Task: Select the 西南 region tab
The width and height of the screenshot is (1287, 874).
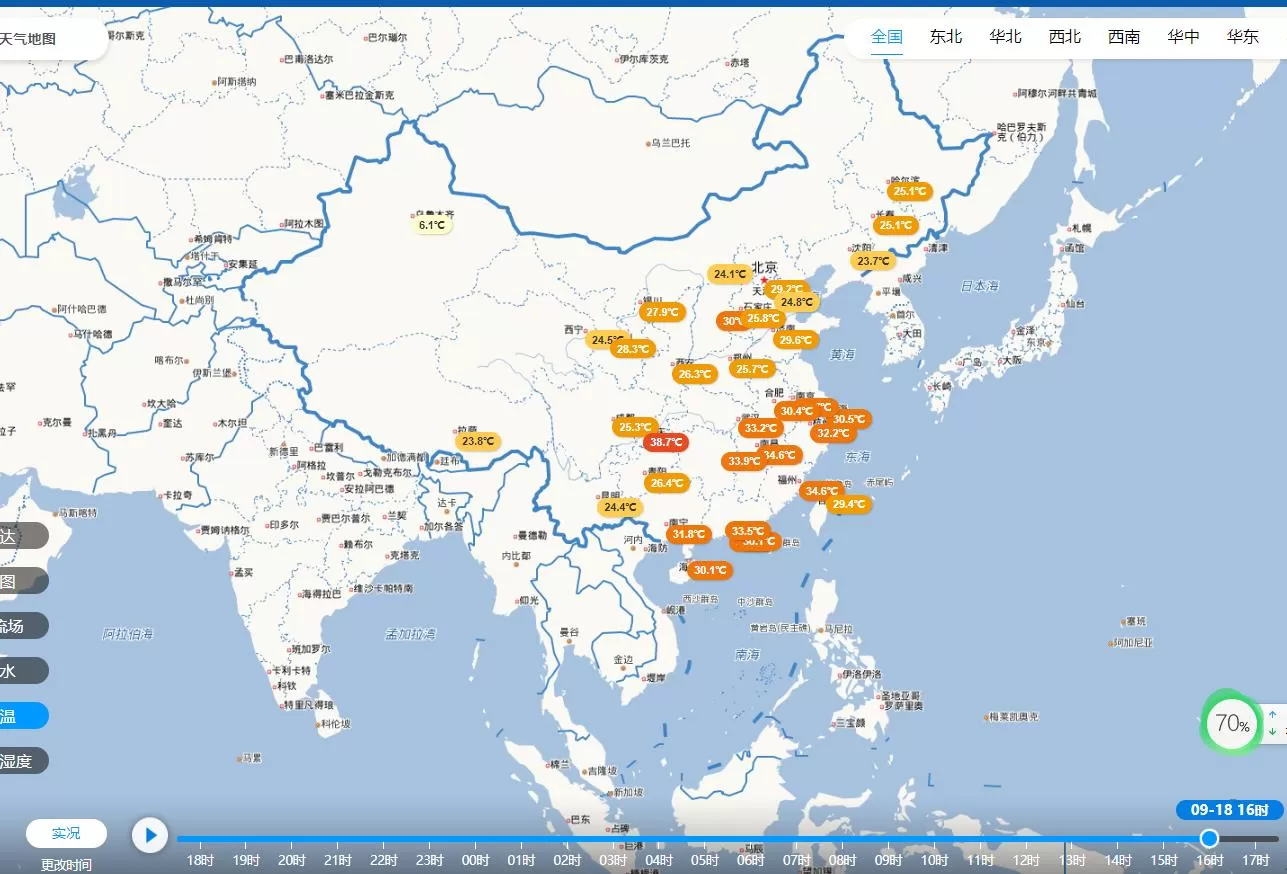Action: [1124, 37]
